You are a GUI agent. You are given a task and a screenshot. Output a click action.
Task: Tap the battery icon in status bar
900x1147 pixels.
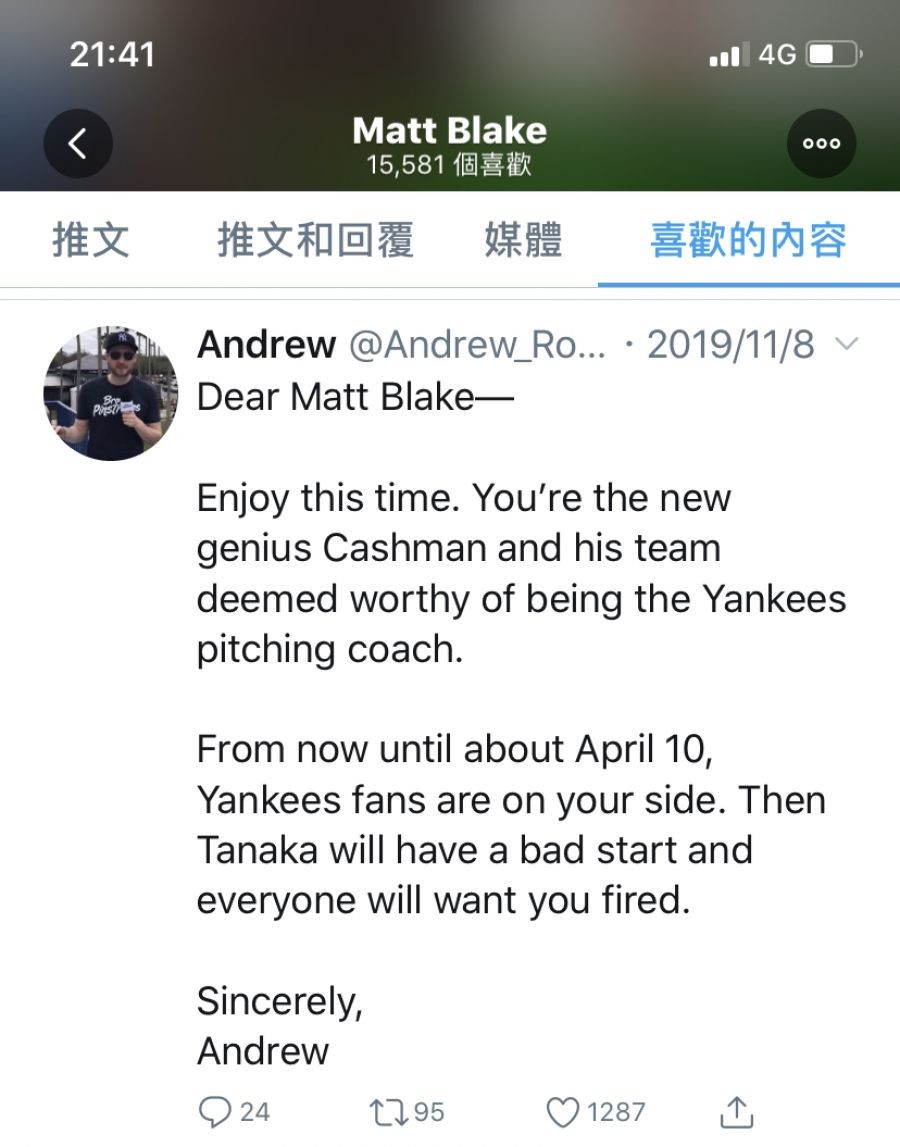tap(834, 54)
